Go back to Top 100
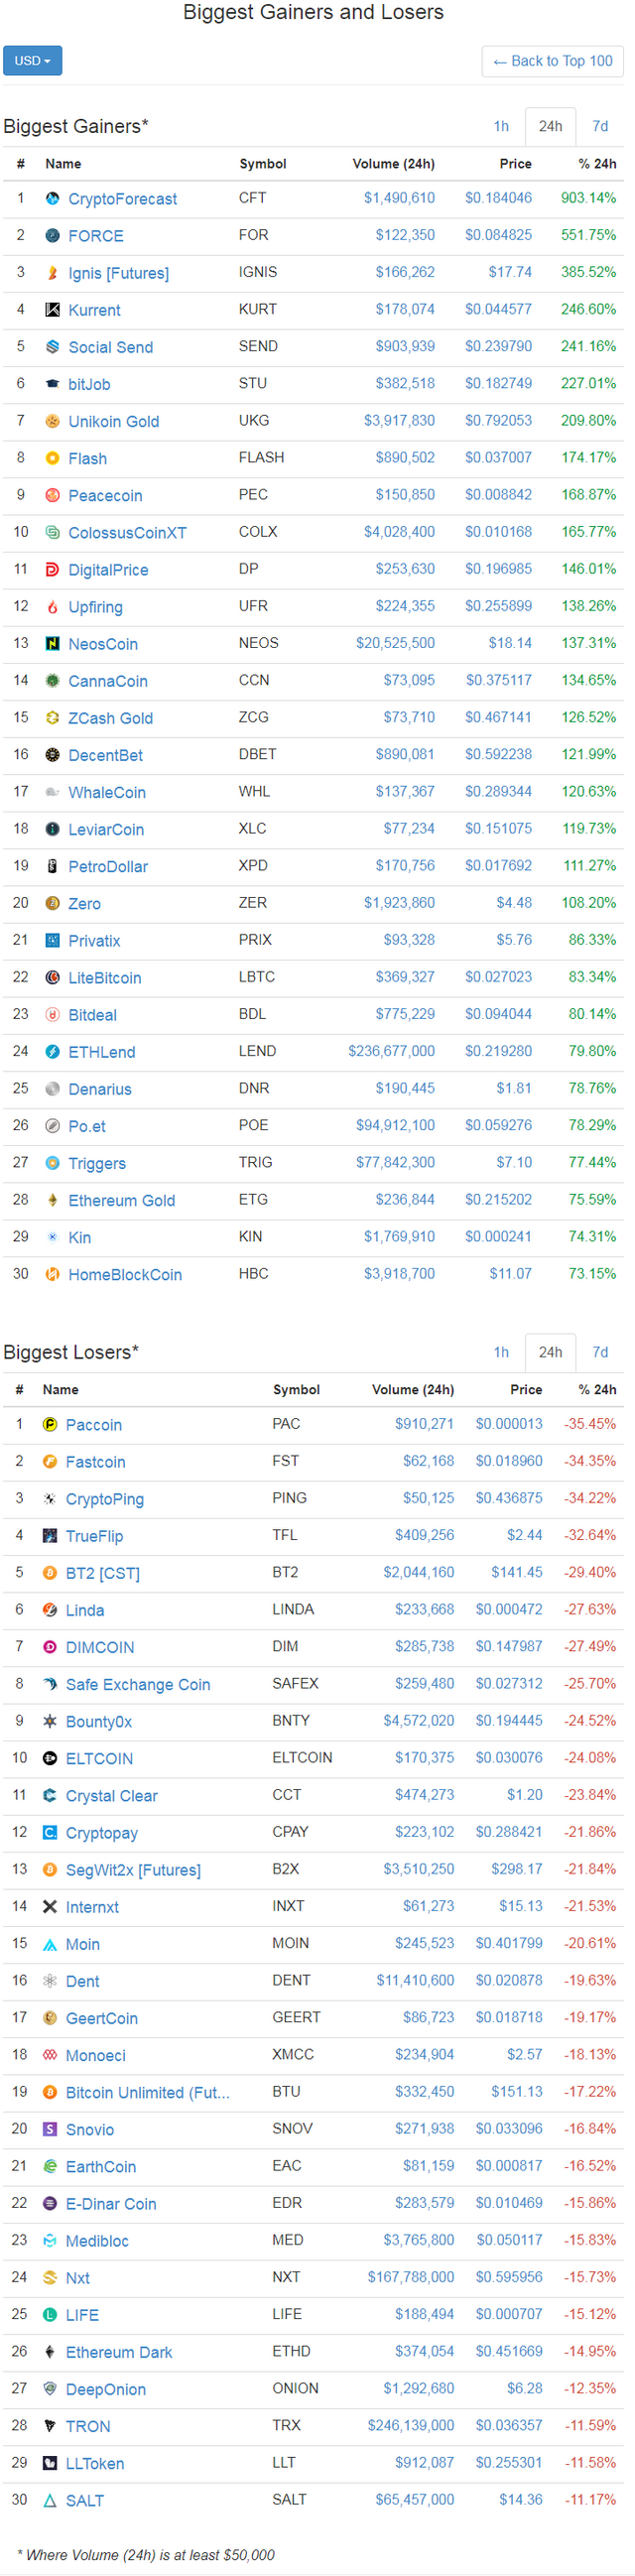The height and width of the screenshot is (2576, 635). (553, 61)
